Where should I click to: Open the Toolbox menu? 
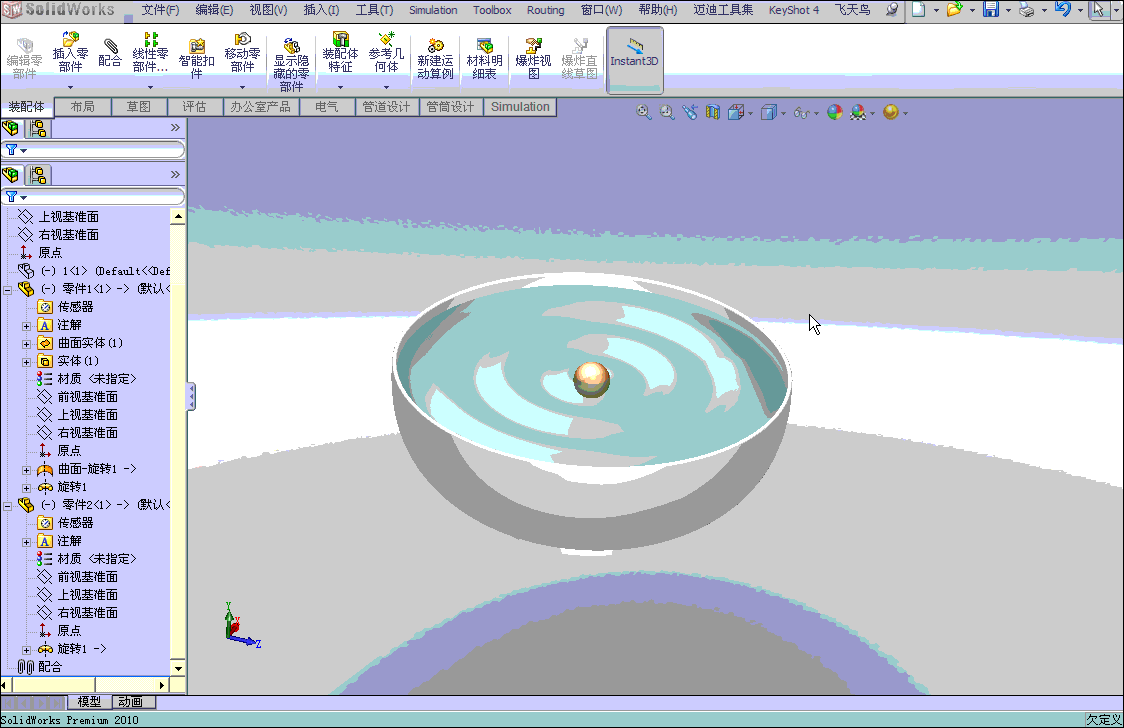click(492, 10)
